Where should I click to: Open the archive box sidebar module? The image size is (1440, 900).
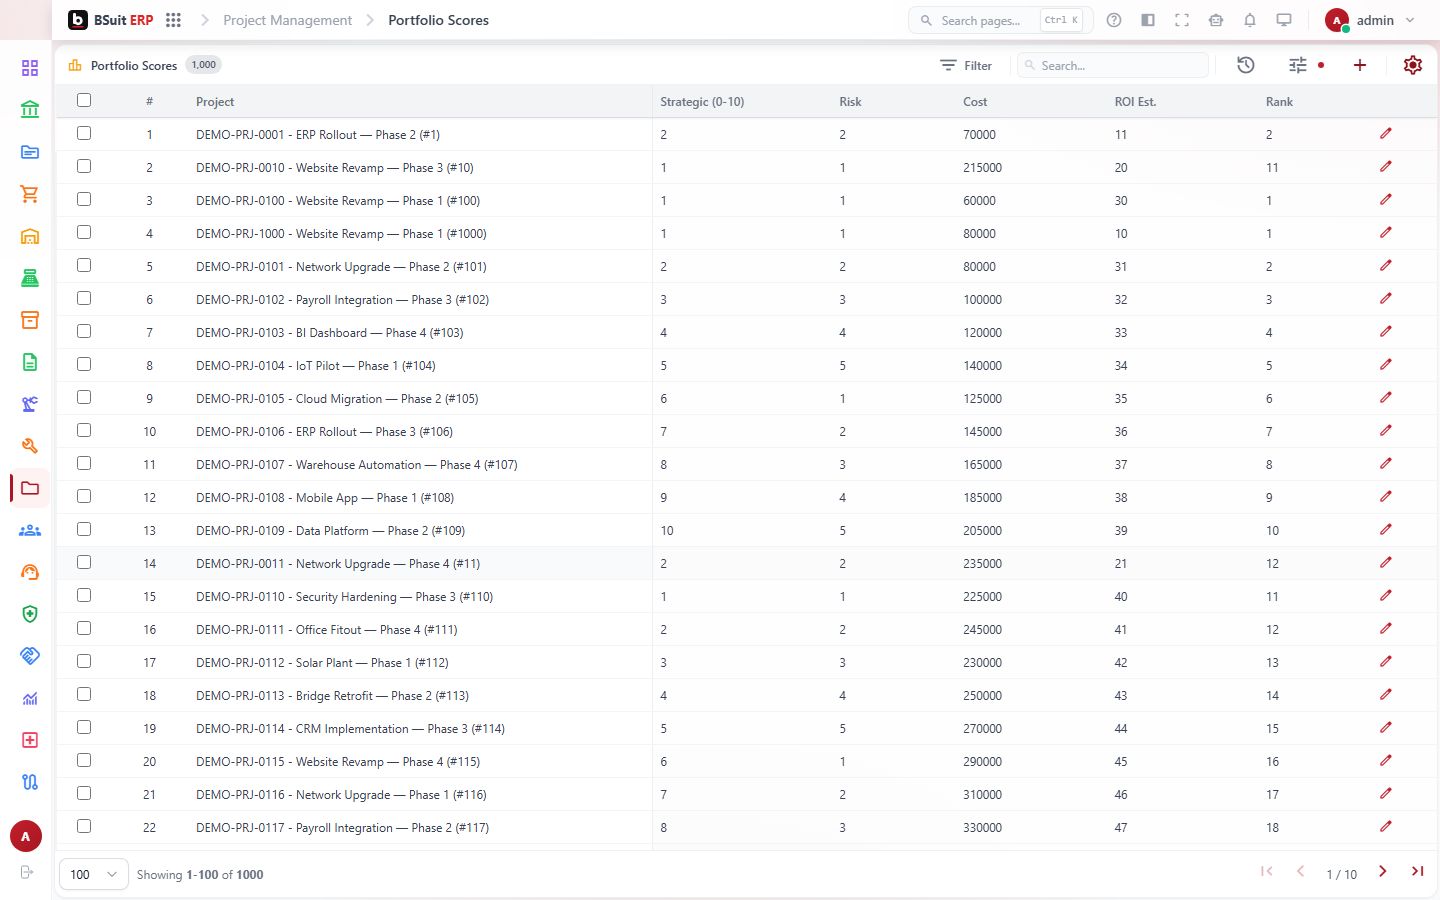pos(30,320)
